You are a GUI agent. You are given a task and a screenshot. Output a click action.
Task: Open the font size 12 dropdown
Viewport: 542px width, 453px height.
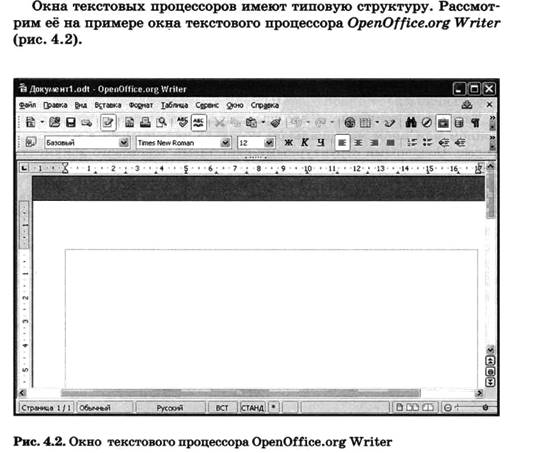[269, 142]
